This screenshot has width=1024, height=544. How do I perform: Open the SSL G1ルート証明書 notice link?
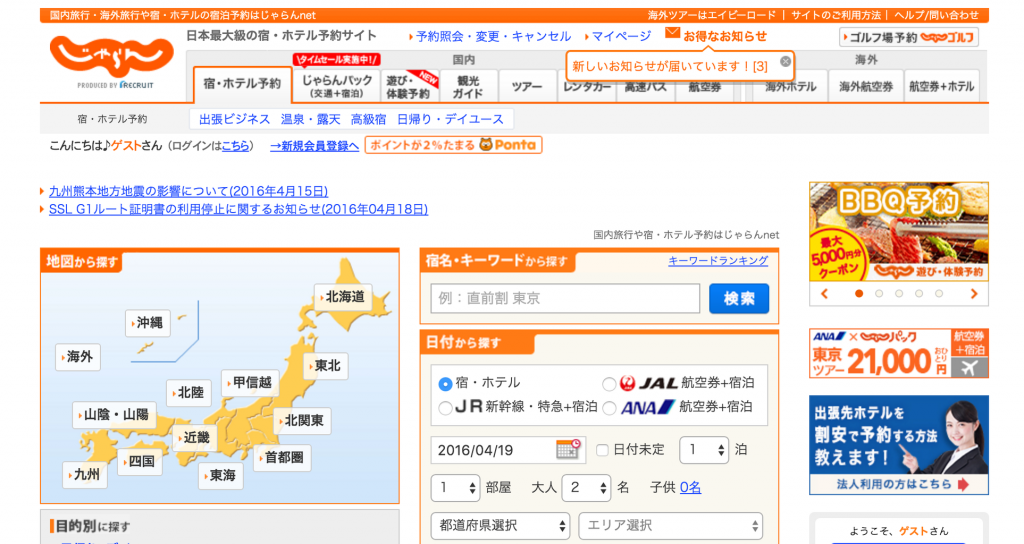[x=238, y=209]
